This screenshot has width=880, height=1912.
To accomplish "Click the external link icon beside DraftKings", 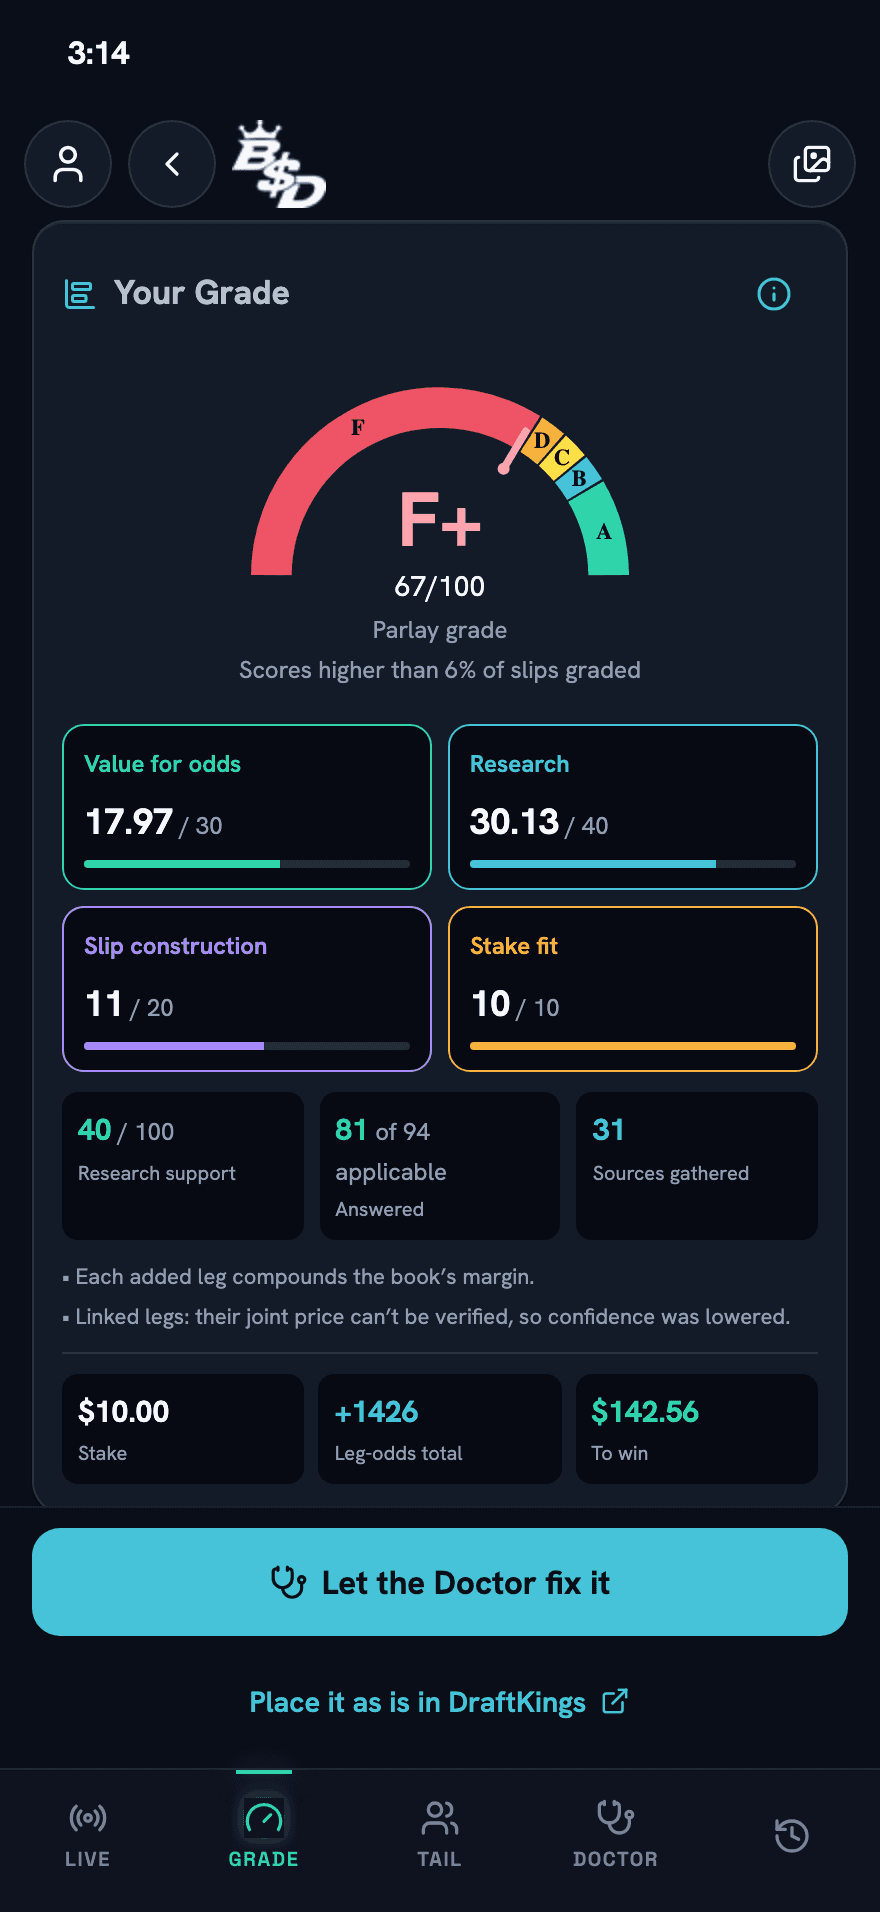I will (615, 1701).
